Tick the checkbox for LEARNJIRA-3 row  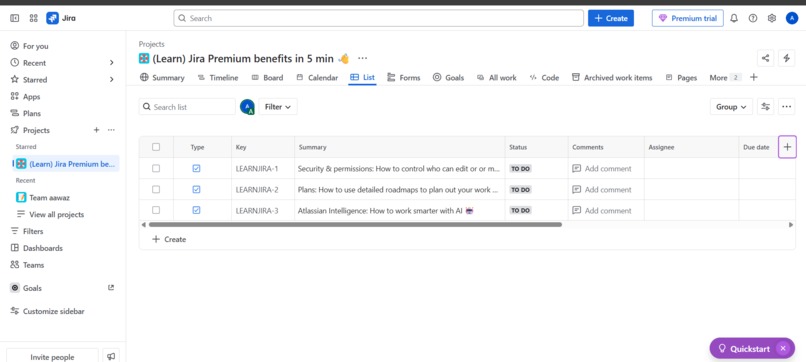[x=156, y=210]
